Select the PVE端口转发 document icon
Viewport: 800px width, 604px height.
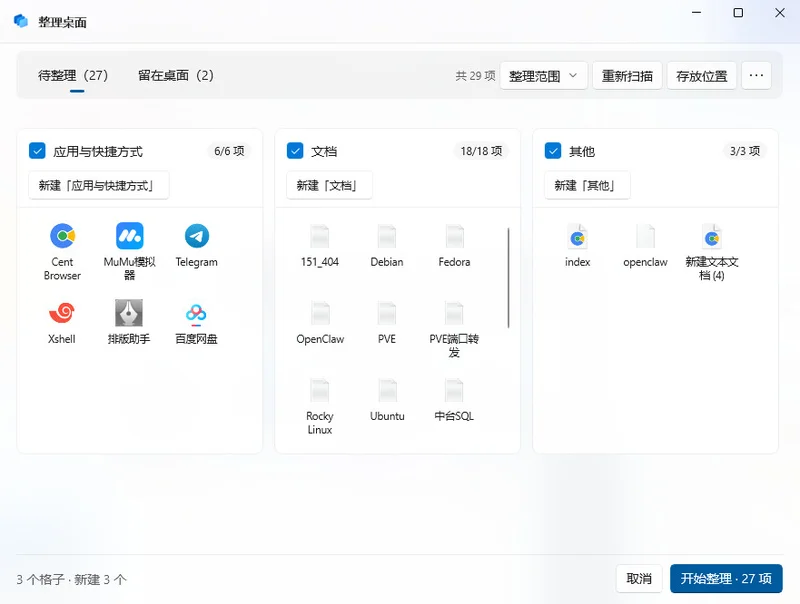(454, 313)
